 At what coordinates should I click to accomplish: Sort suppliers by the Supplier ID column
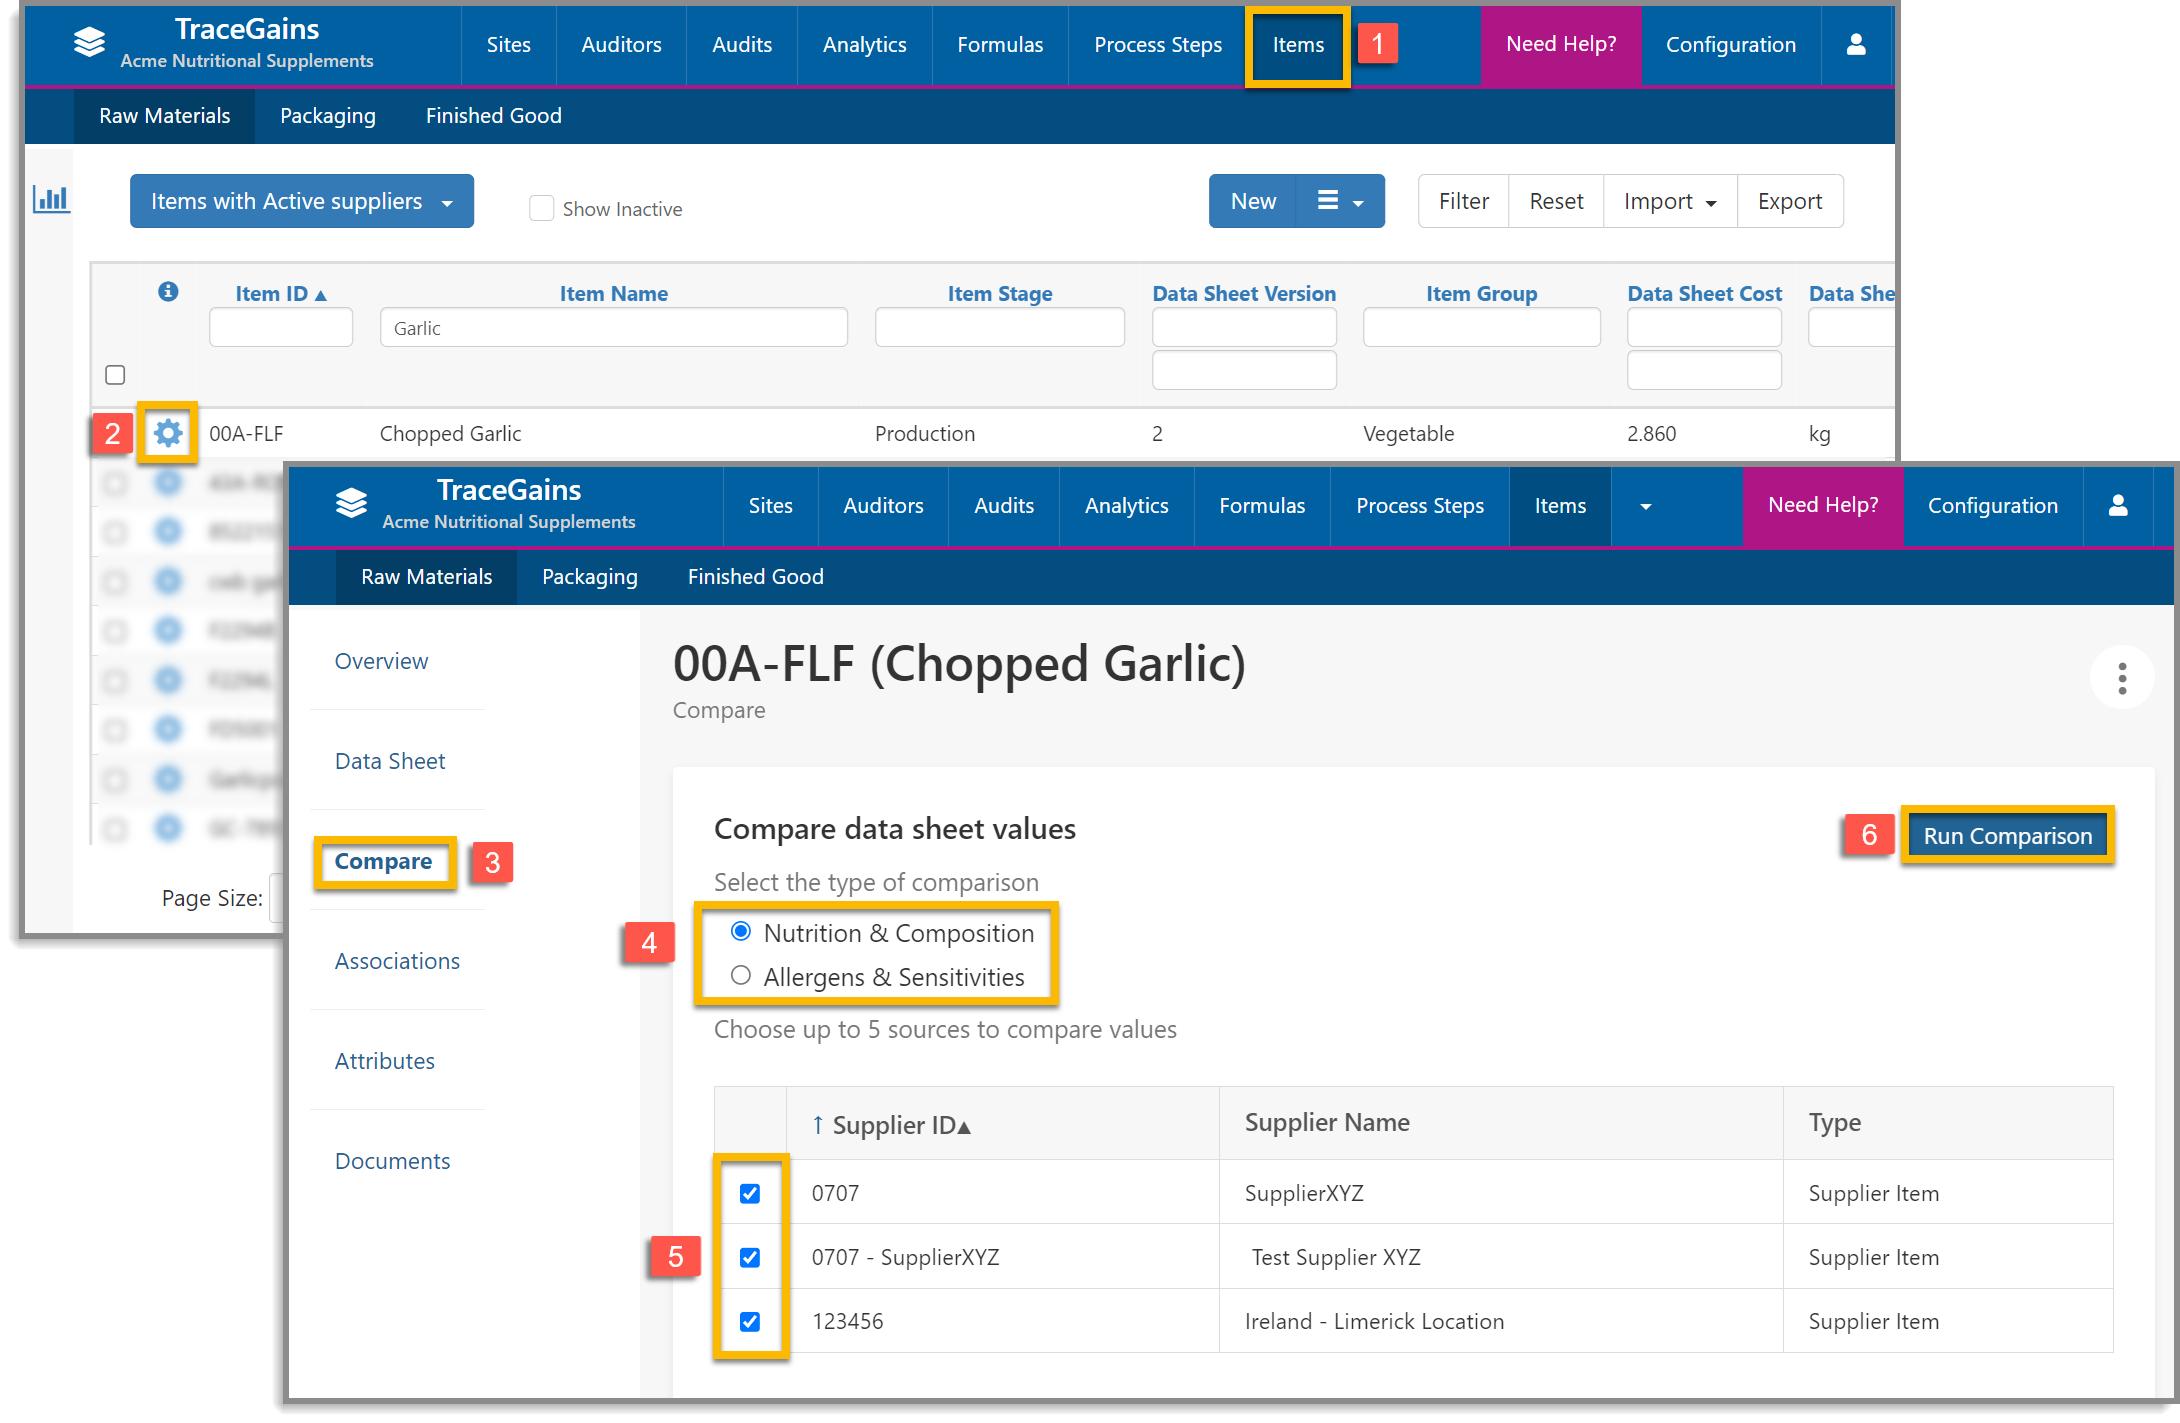[891, 1125]
